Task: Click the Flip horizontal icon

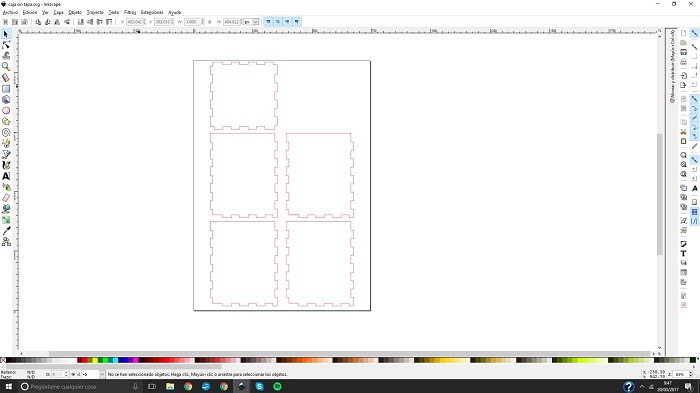Action: click(57, 21)
